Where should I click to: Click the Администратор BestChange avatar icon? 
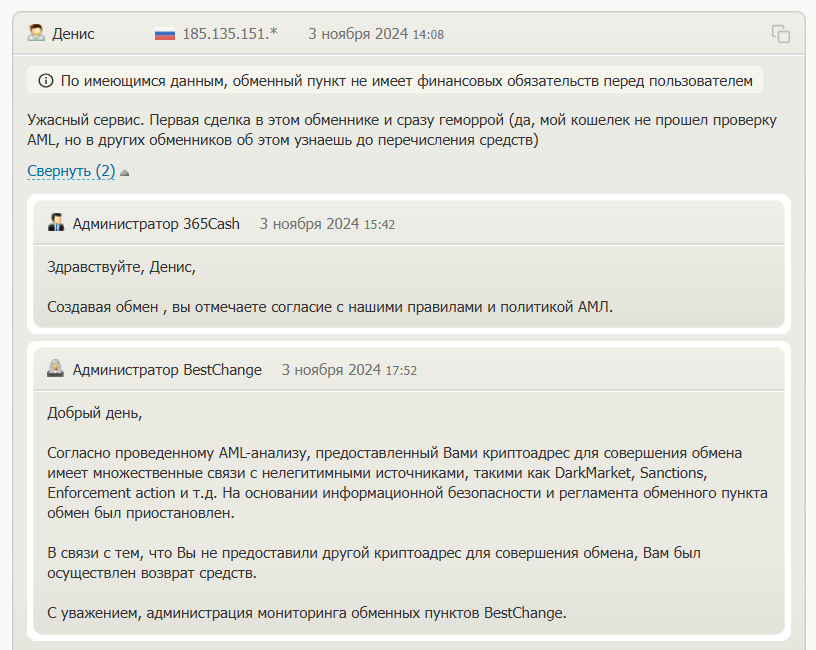pyautogui.click(x=56, y=369)
